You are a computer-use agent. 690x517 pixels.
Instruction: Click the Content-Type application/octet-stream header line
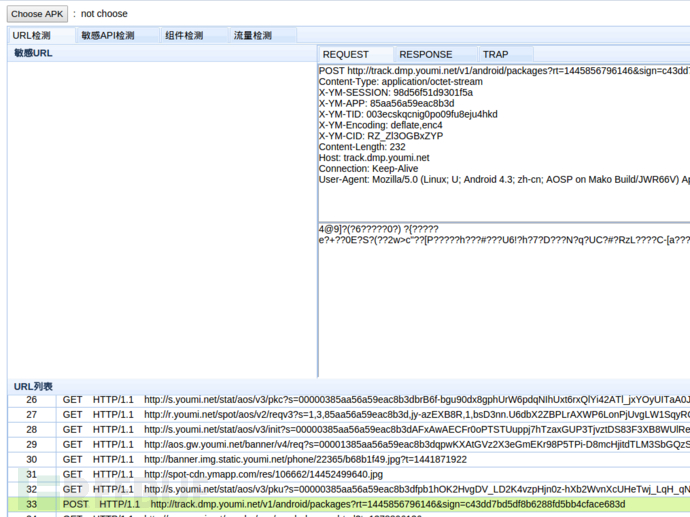pos(400,82)
